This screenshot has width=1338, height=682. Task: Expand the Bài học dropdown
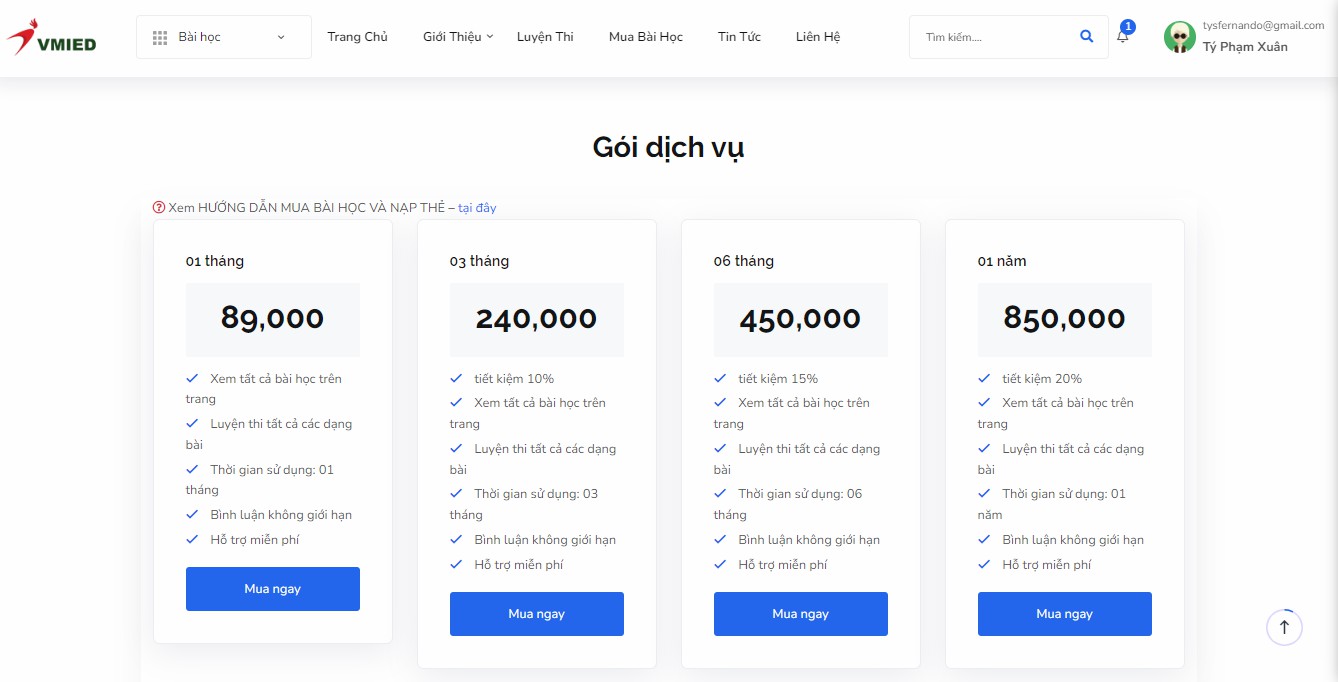224,37
